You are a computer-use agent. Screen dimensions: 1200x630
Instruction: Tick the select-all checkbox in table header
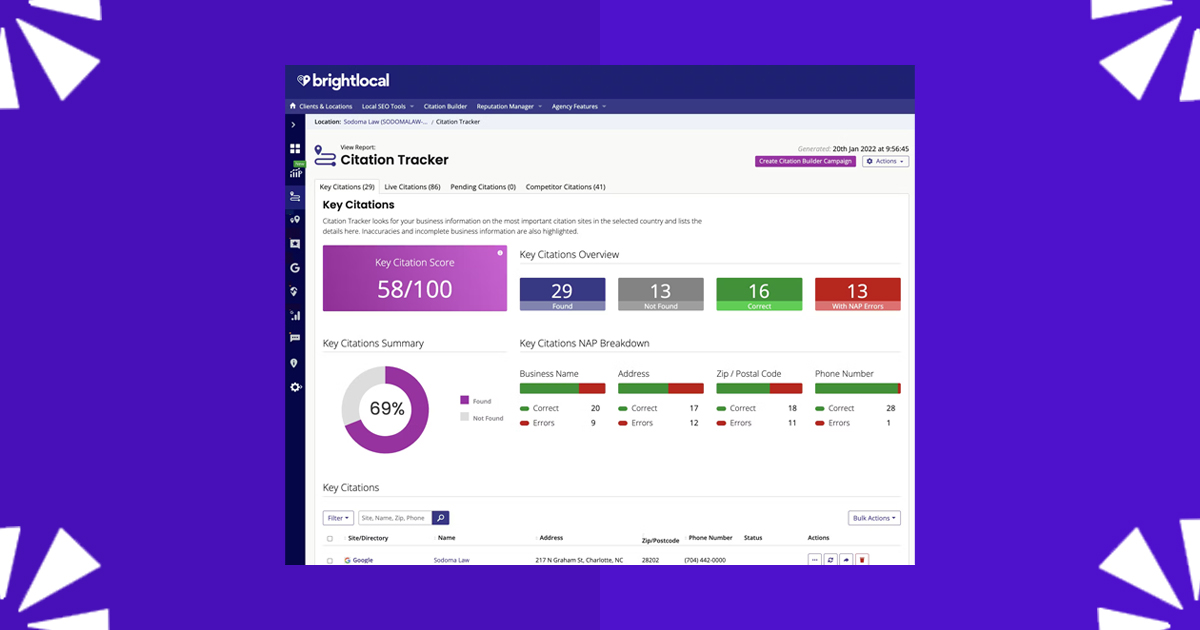(330, 538)
